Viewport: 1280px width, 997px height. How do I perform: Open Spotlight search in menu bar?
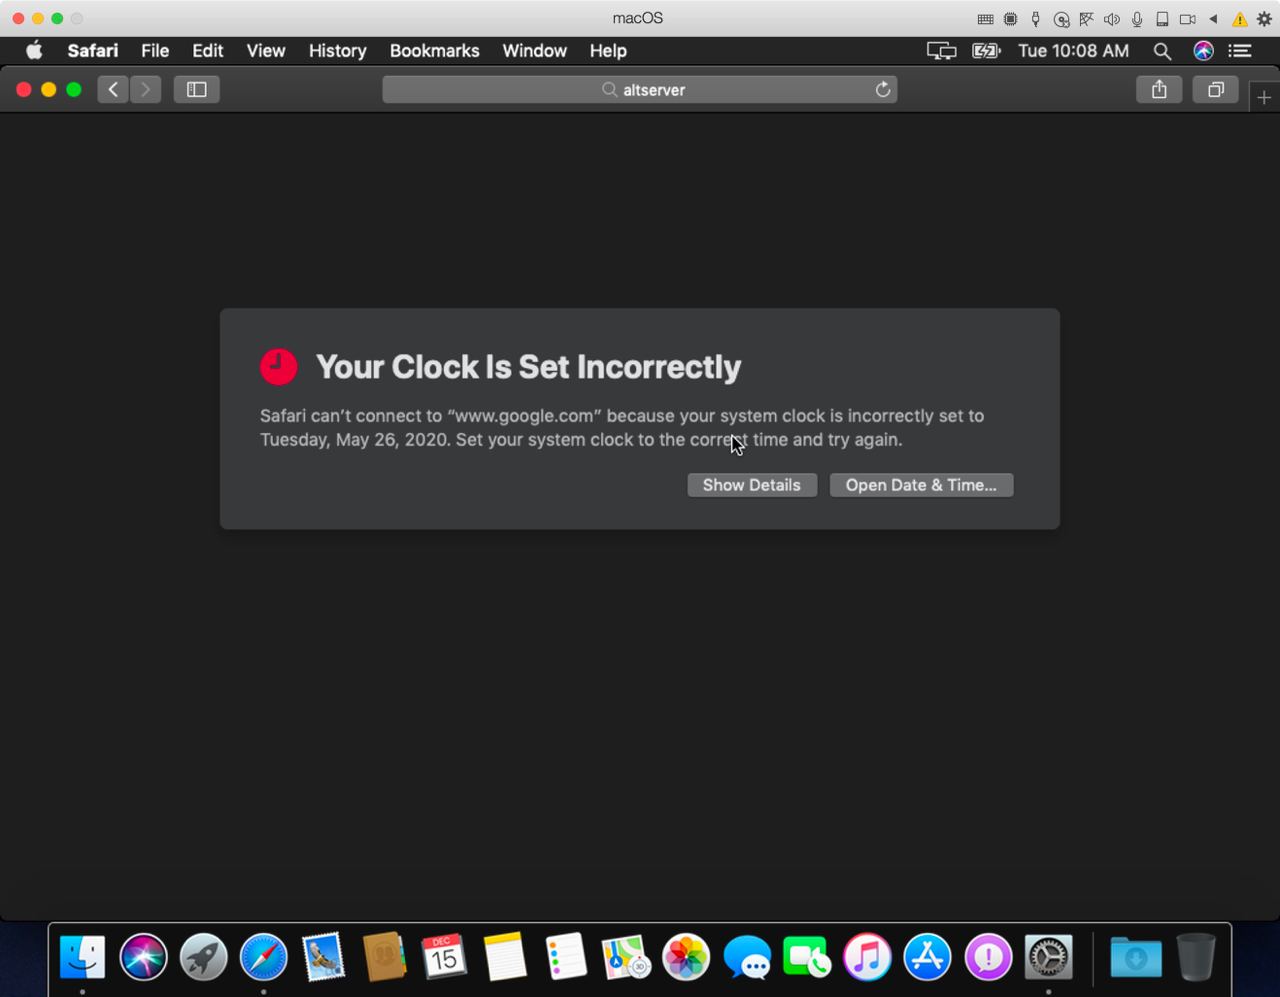click(1162, 51)
